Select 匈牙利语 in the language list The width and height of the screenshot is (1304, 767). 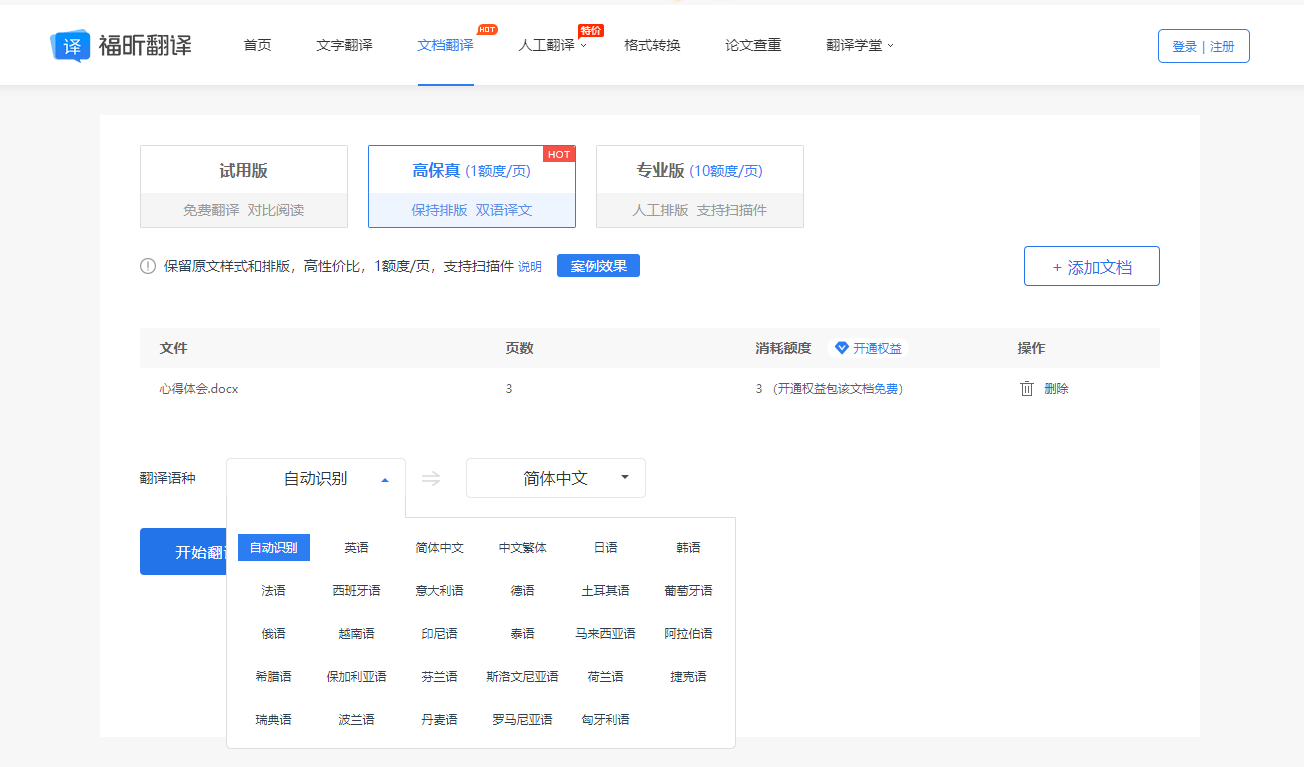tap(606, 720)
